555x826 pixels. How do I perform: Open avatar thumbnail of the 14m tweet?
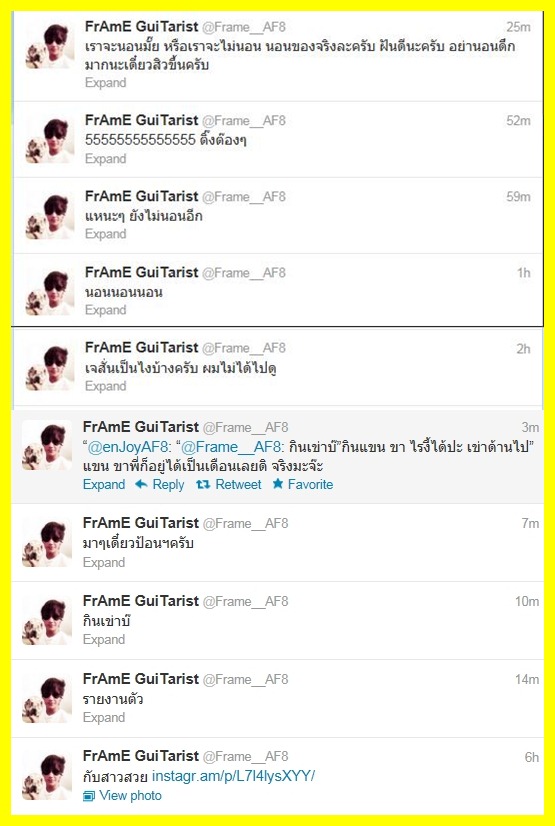pos(46,699)
